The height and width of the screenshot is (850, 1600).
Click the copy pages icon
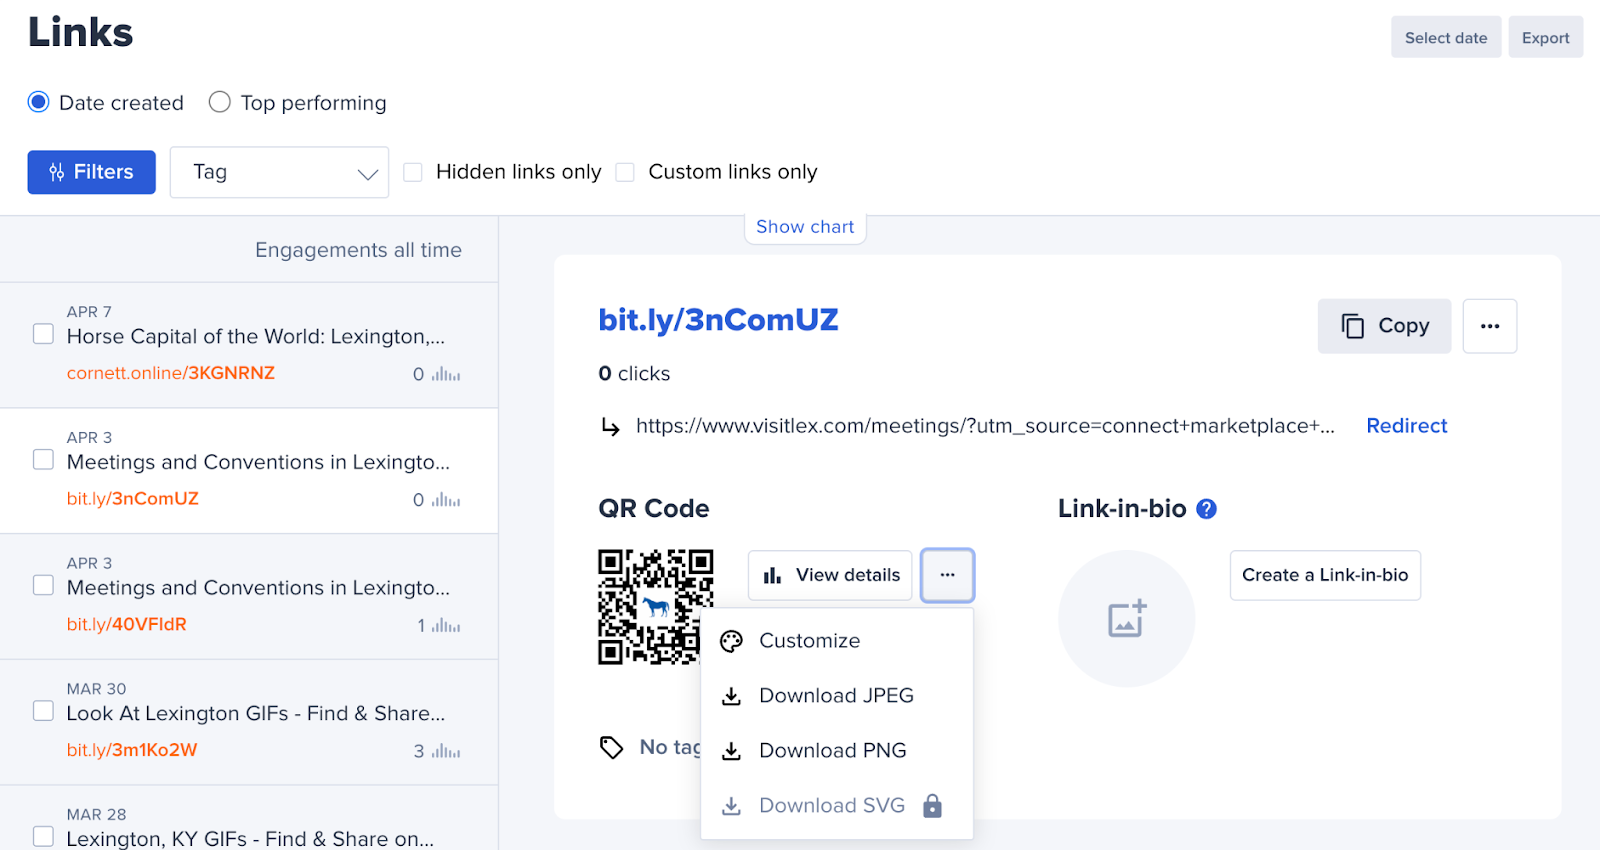(1353, 326)
